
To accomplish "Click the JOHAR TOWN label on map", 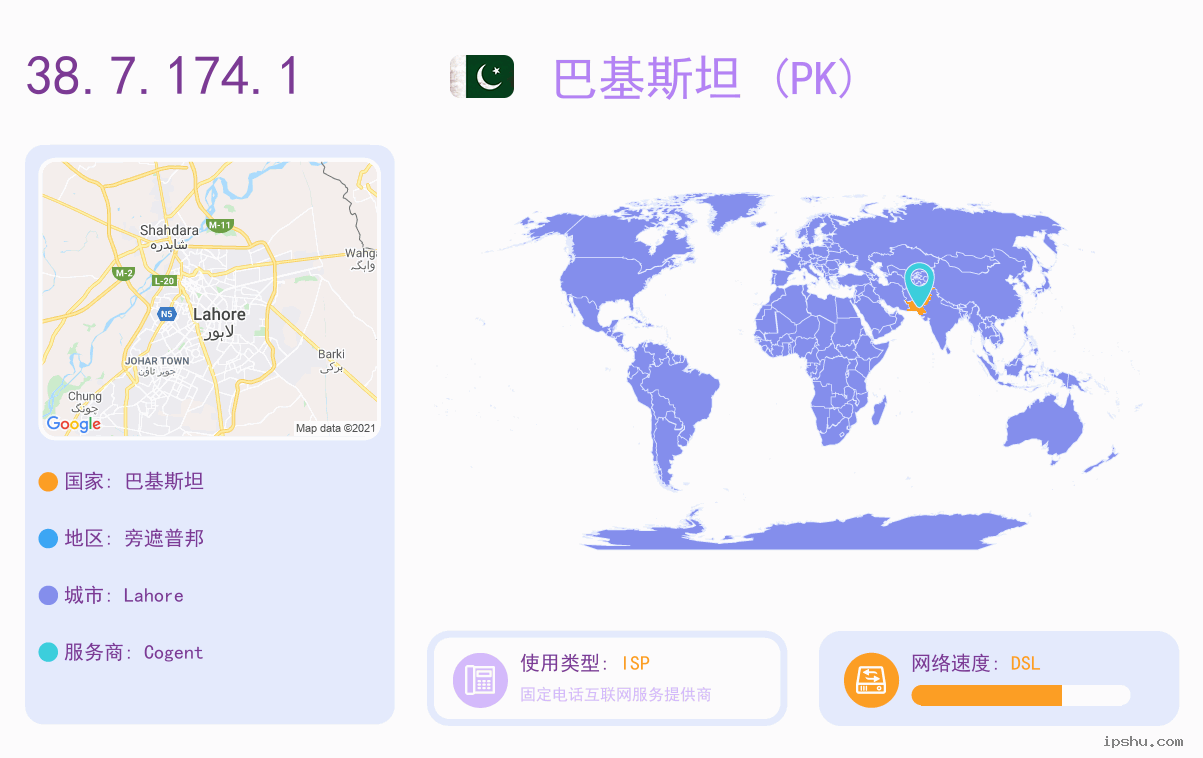I will click(x=157, y=361).
